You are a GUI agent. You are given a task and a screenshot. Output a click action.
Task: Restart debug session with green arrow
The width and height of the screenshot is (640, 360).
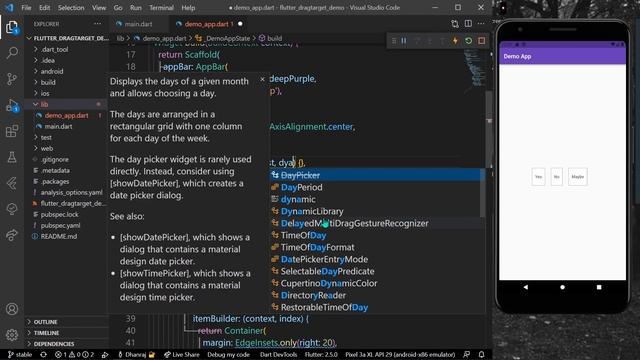click(x=469, y=41)
